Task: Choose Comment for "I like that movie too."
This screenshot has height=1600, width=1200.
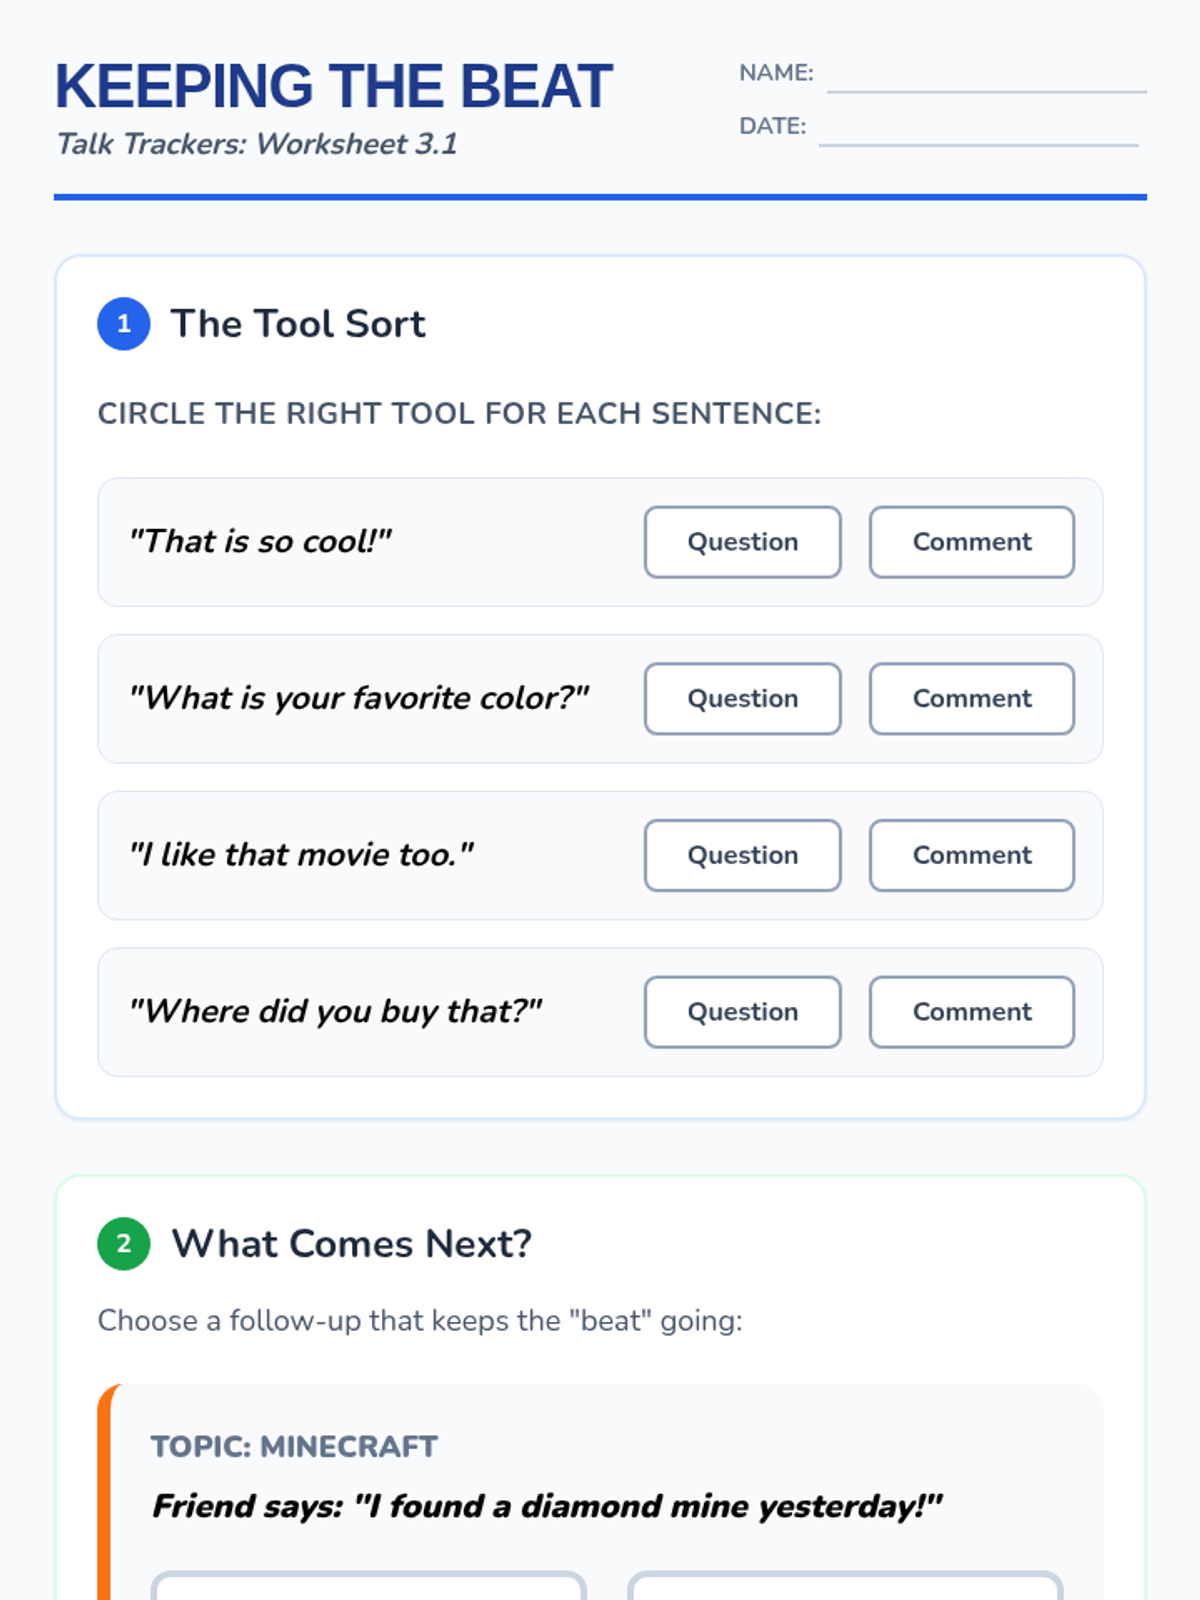Action: pyautogui.click(x=971, y=856)
